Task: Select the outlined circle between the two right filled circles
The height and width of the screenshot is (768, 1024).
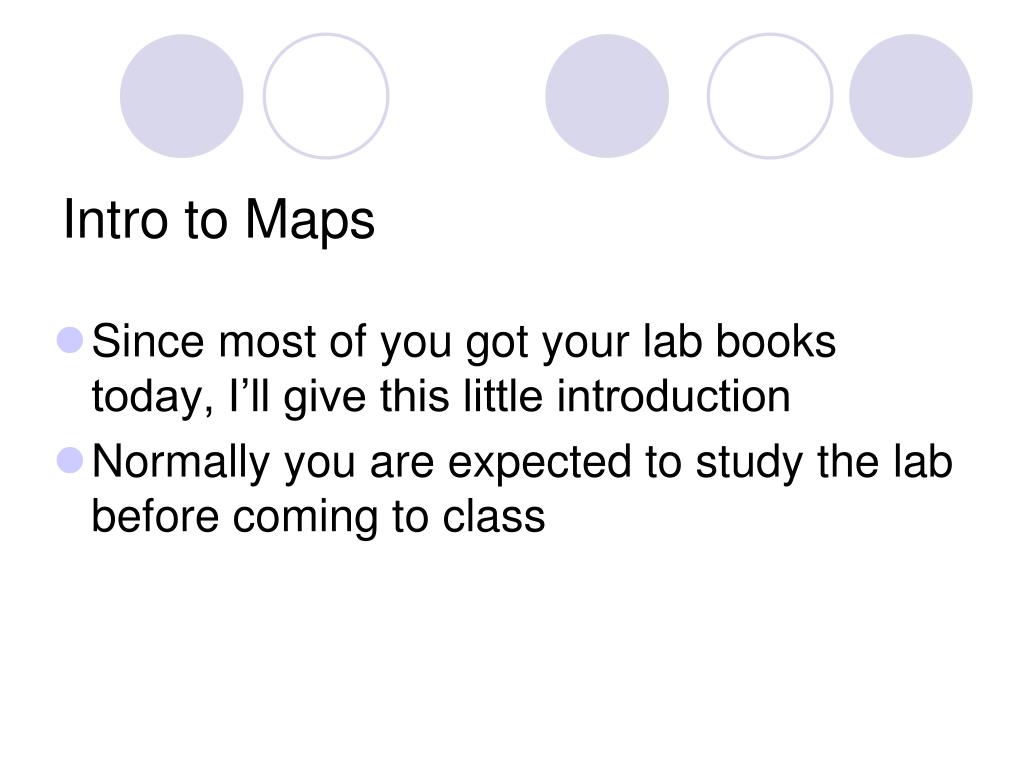Action: coord(770,96)
